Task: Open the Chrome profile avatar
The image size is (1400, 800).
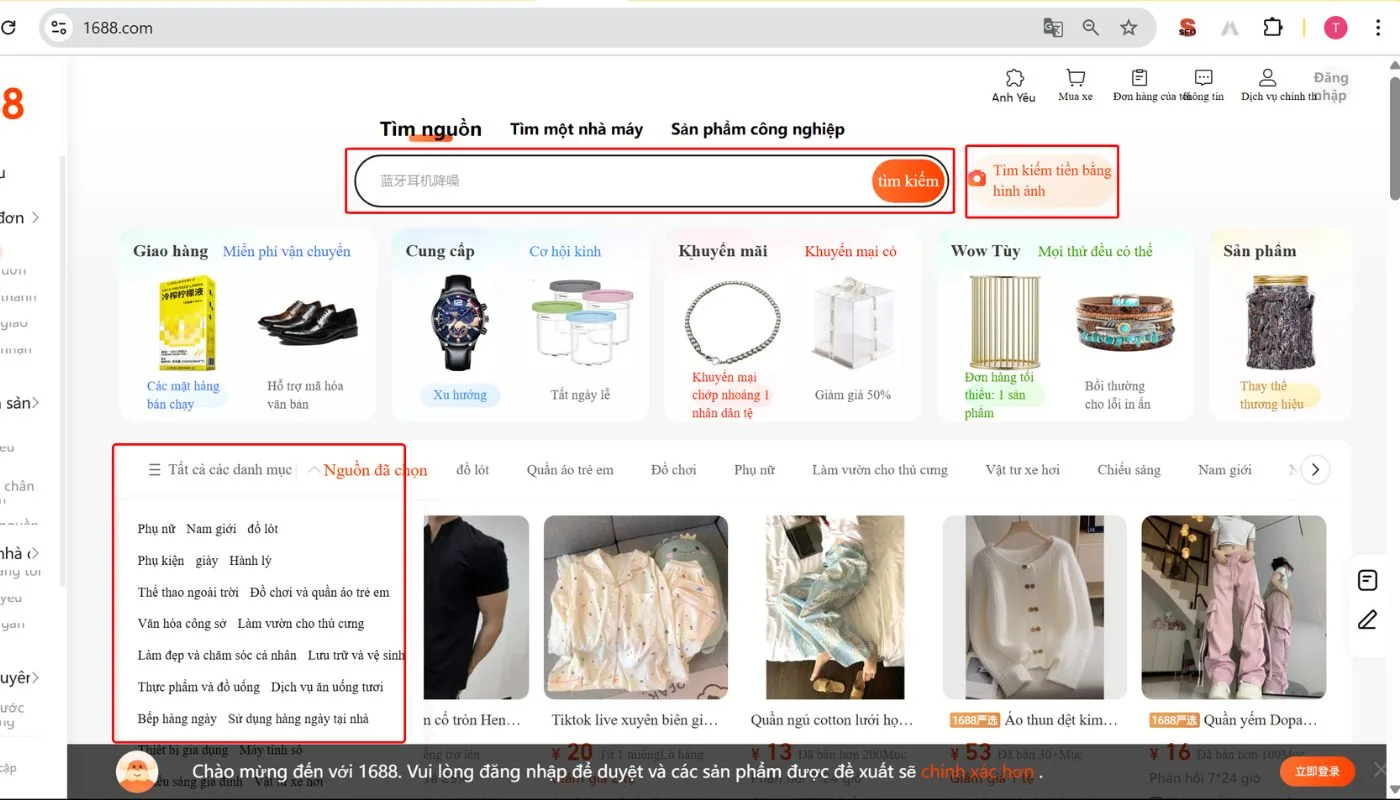Action: coord(1335,28)
